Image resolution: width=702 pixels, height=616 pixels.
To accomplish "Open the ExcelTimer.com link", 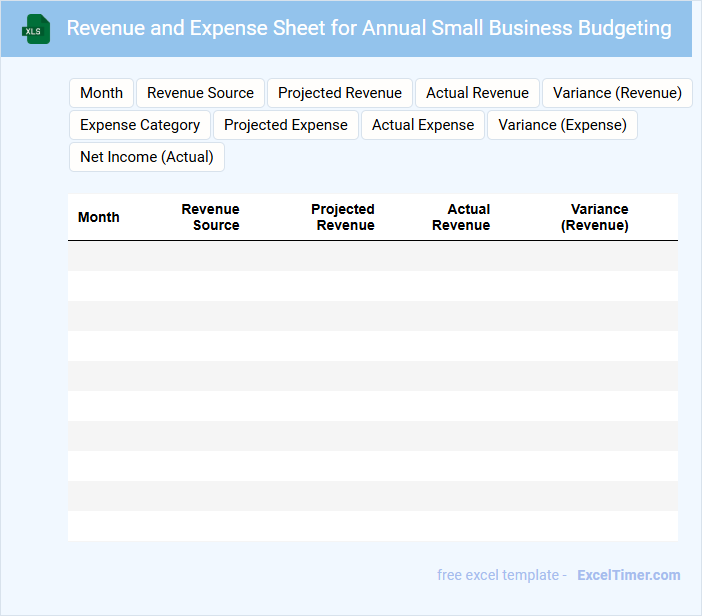I will click(x=628, y=575).
